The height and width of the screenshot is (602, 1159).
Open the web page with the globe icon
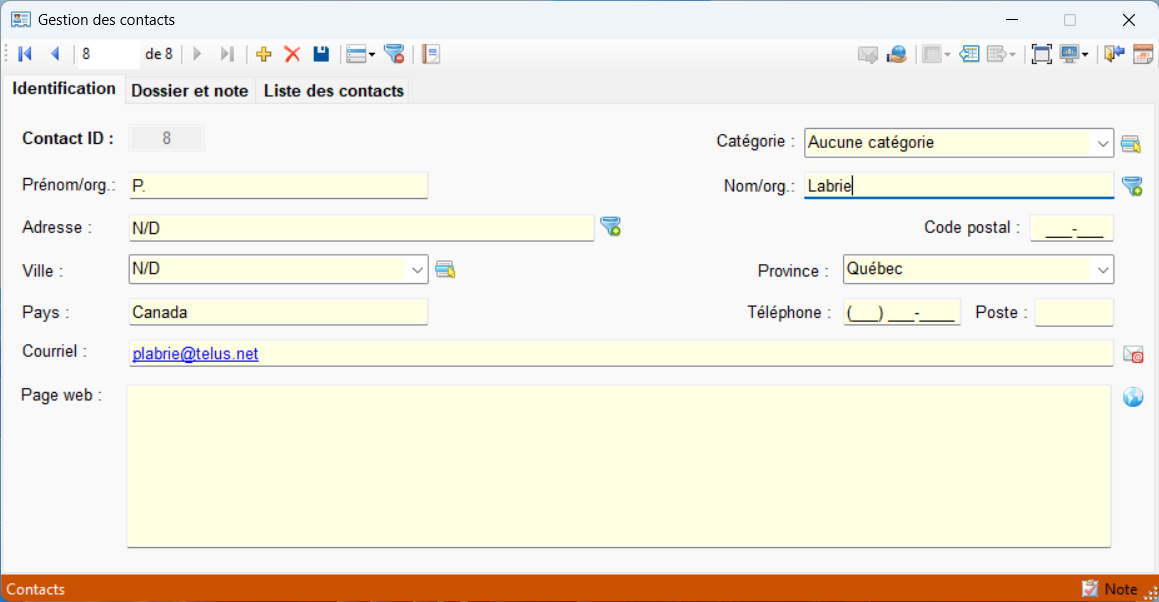pos(1132,397)
